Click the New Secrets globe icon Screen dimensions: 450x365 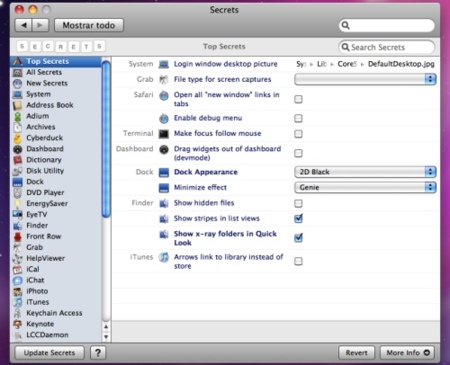pyautogui.click(x=17, y=83)
